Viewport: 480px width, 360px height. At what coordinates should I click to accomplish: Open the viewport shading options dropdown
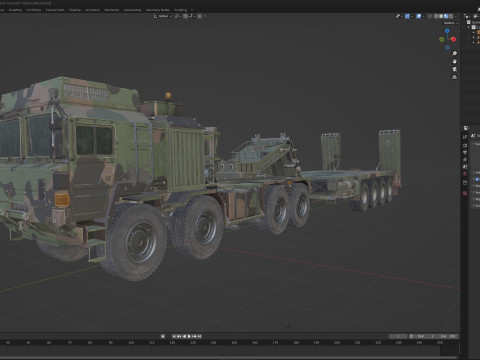click(456, 16)
